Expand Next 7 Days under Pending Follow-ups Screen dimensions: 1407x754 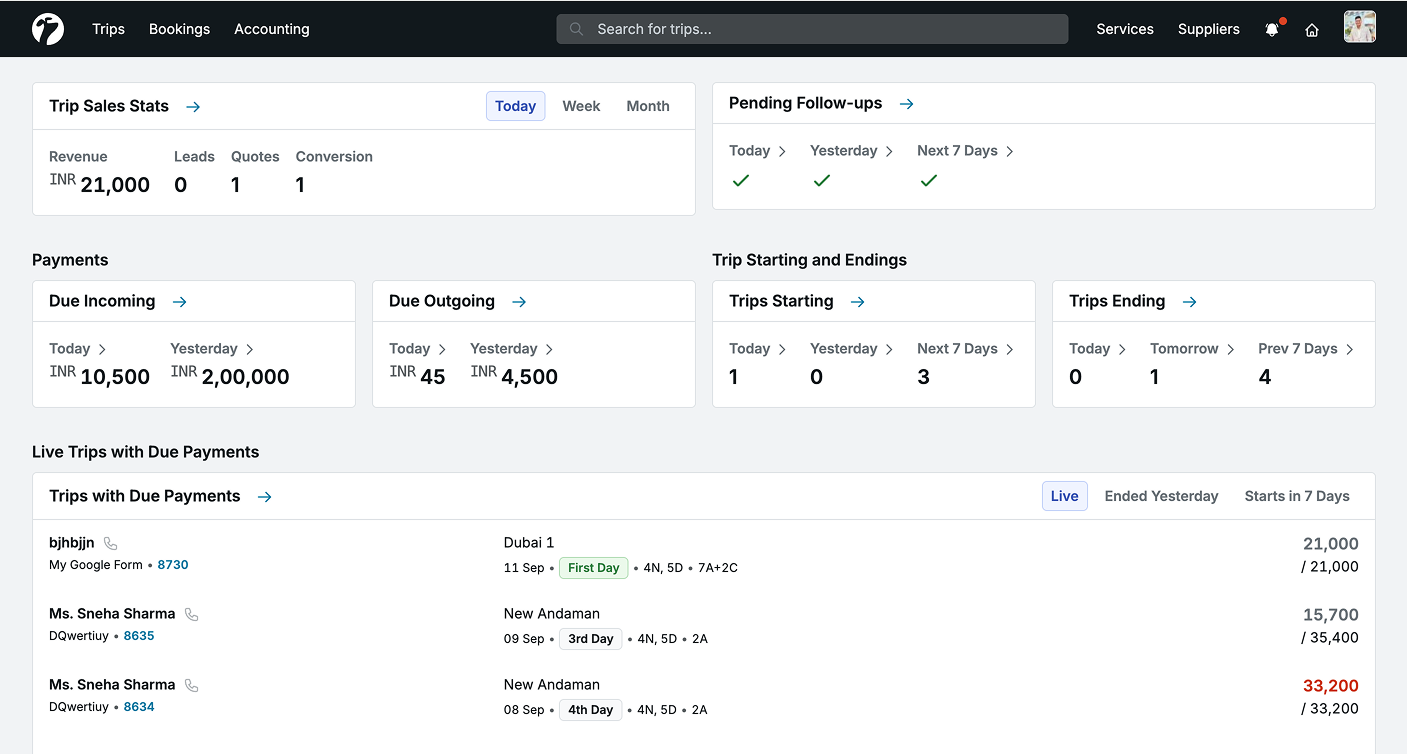(966, 151)
